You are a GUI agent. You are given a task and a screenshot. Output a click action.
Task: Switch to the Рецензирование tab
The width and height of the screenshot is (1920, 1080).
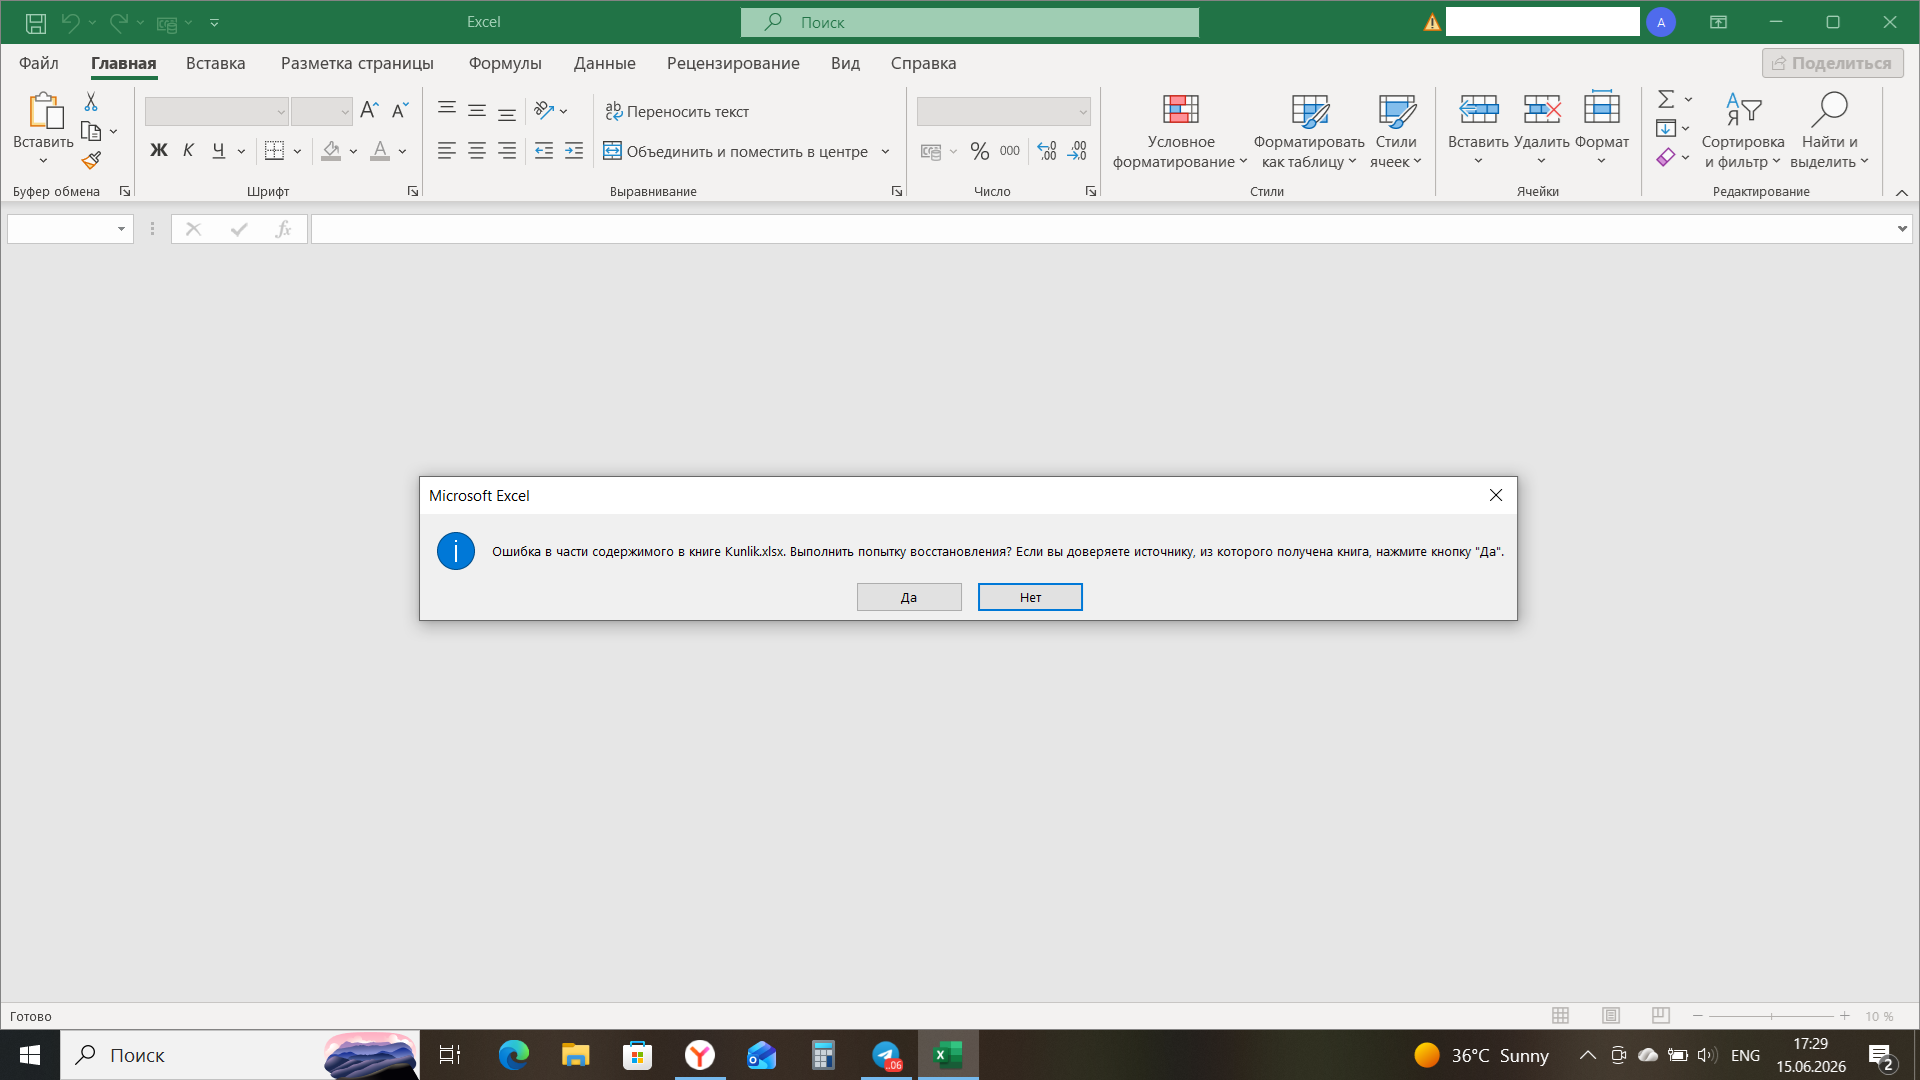[x=733, y=63]
